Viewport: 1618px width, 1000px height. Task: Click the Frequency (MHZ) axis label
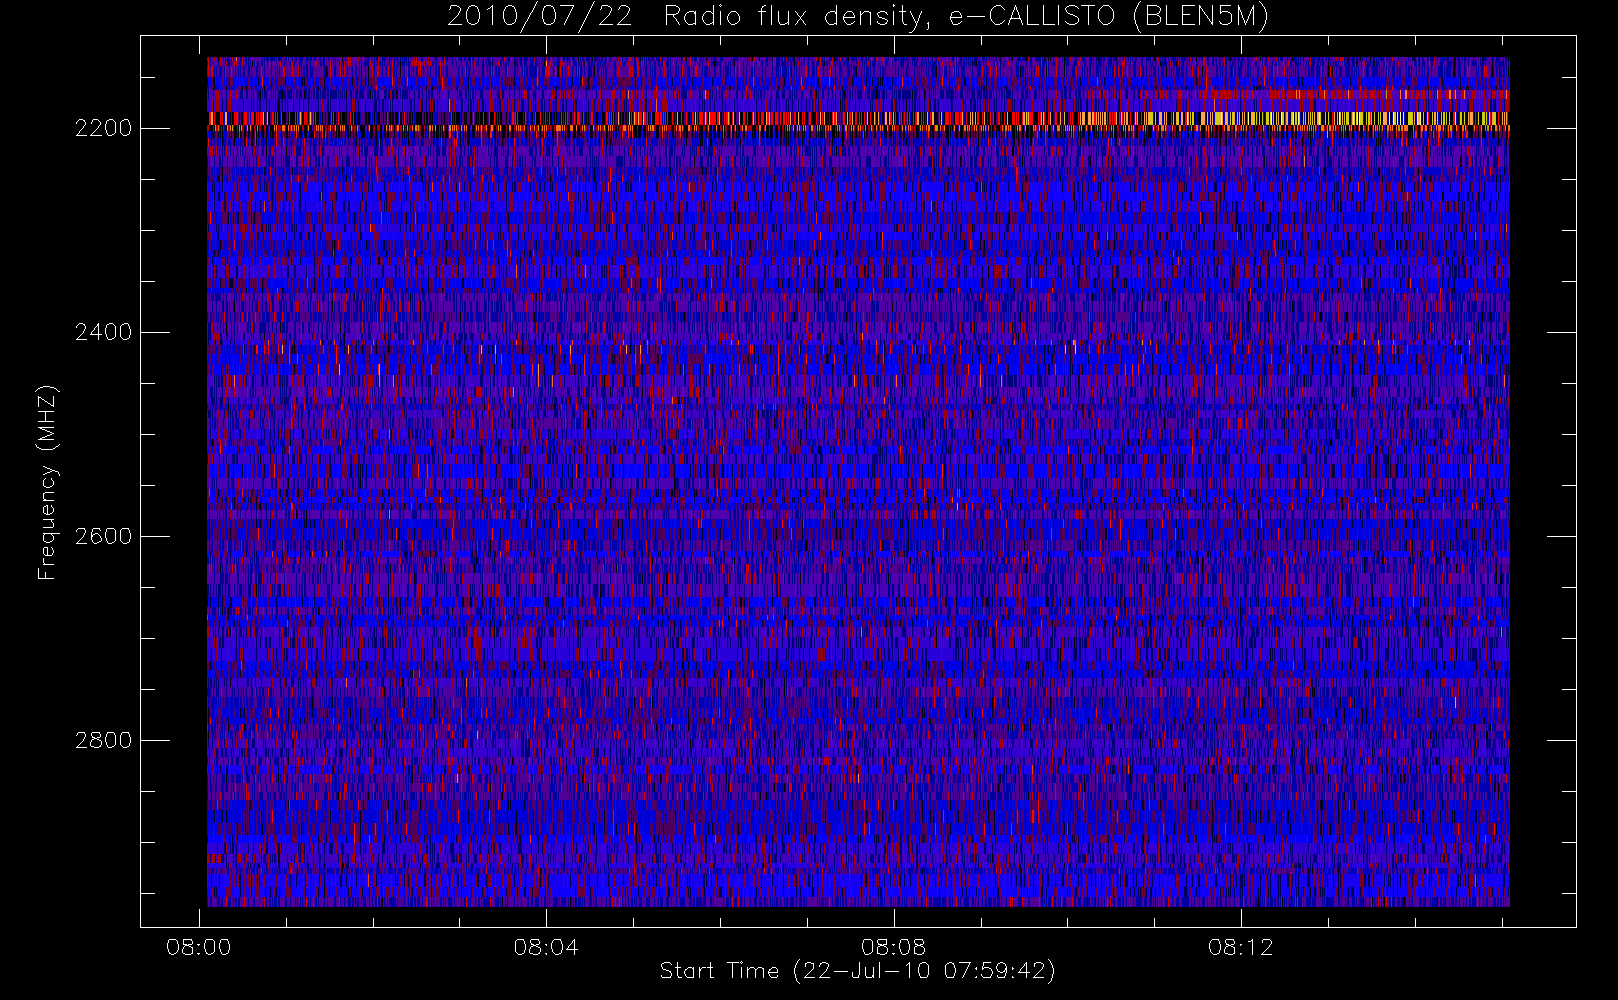coord(47,482)
